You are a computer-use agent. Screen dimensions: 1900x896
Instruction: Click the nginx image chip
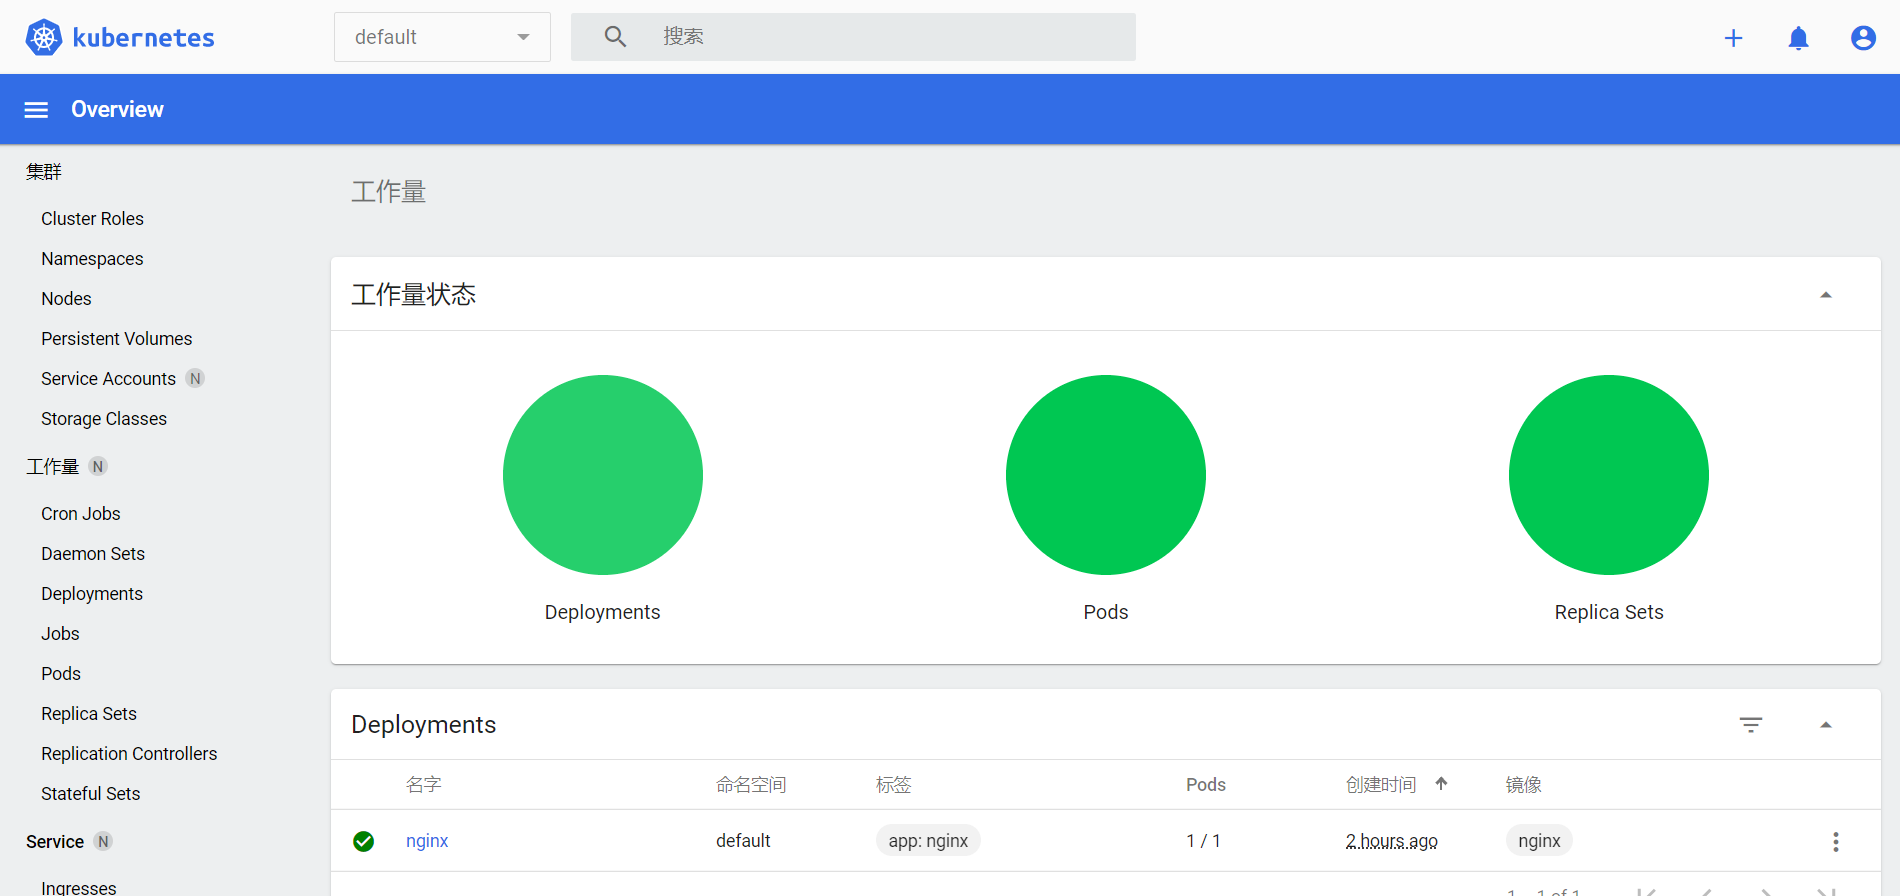(x=1539, y=841)
